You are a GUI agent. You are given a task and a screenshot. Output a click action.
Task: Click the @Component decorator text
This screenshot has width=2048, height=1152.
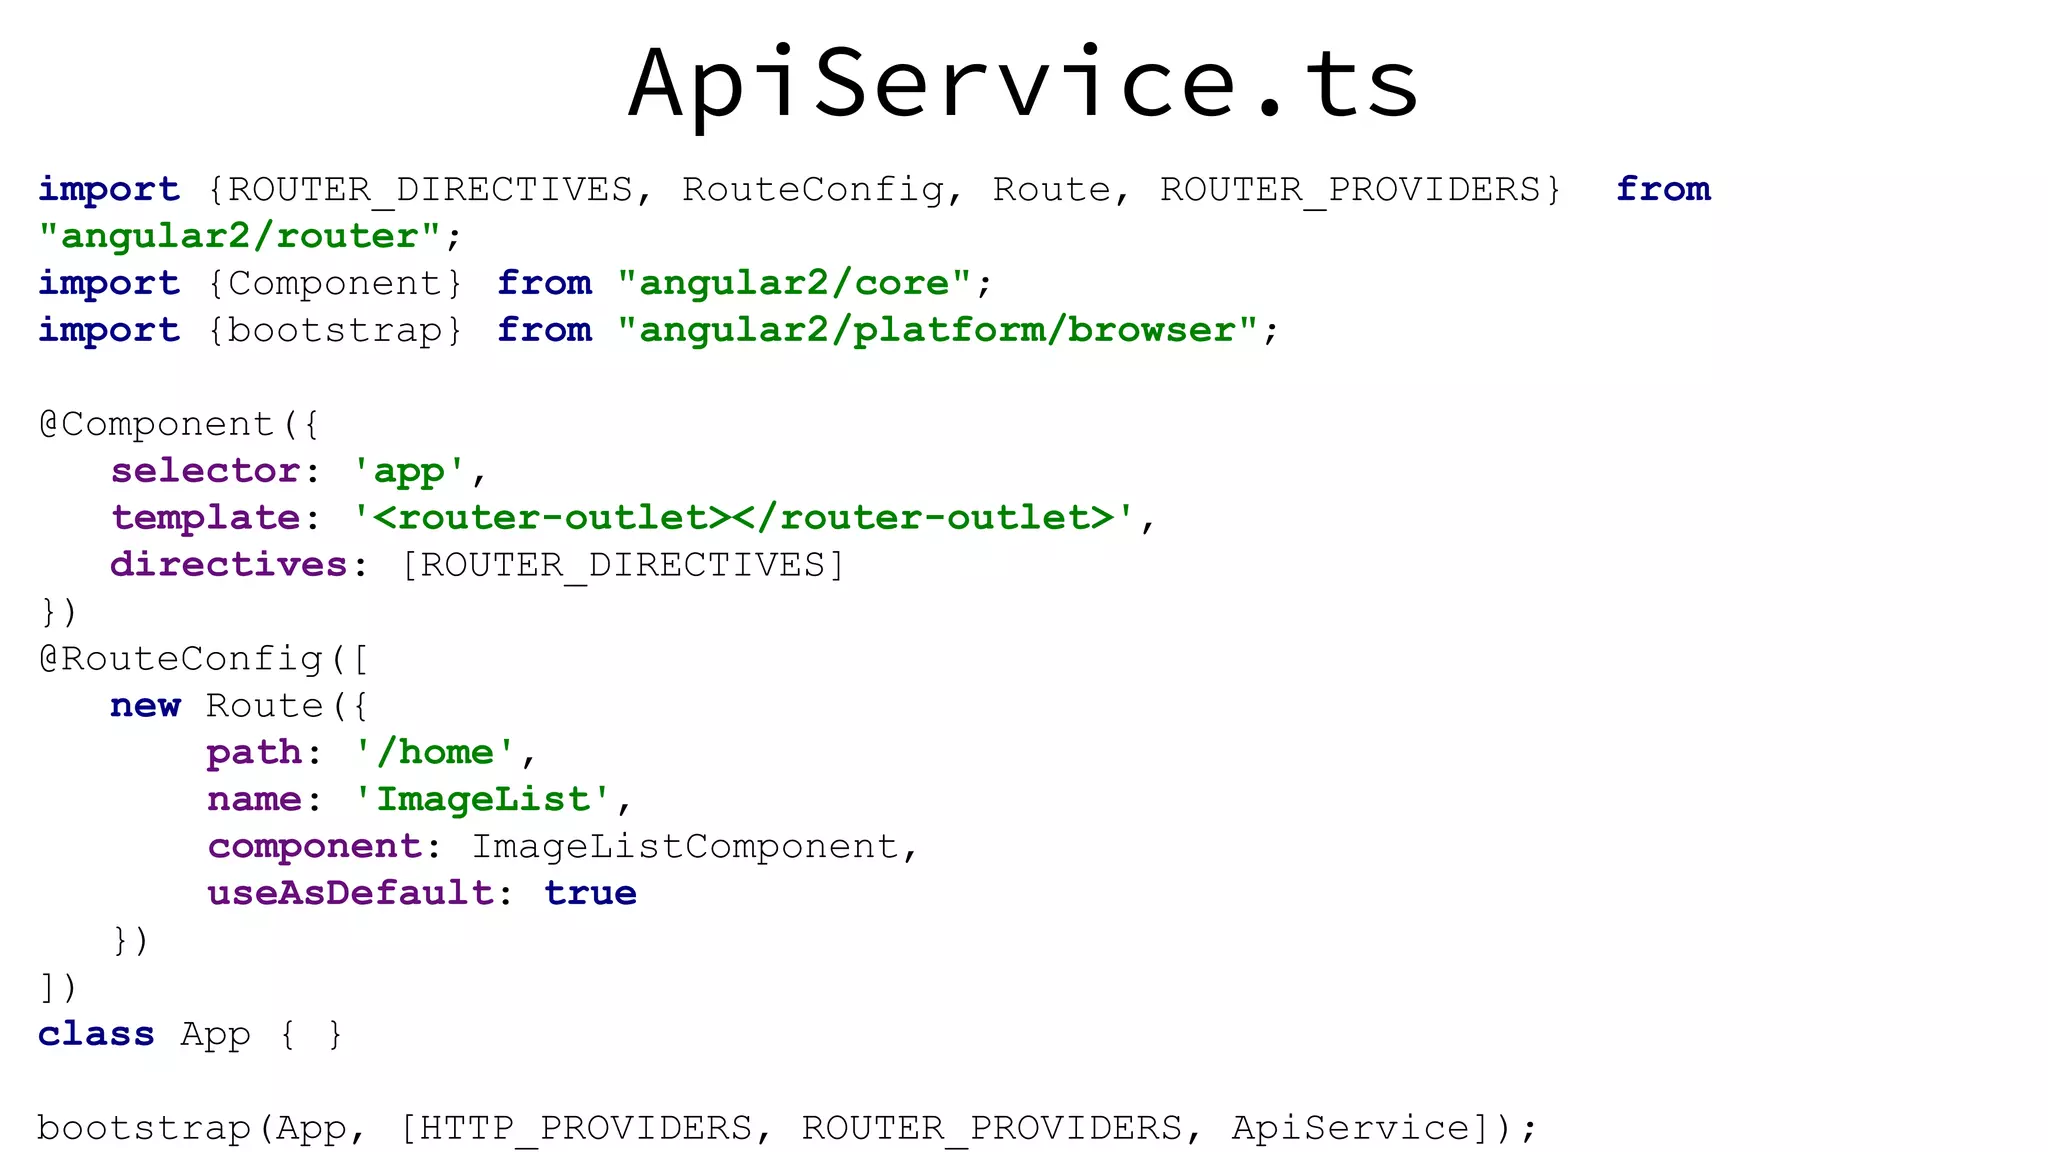tap(157, 424)
